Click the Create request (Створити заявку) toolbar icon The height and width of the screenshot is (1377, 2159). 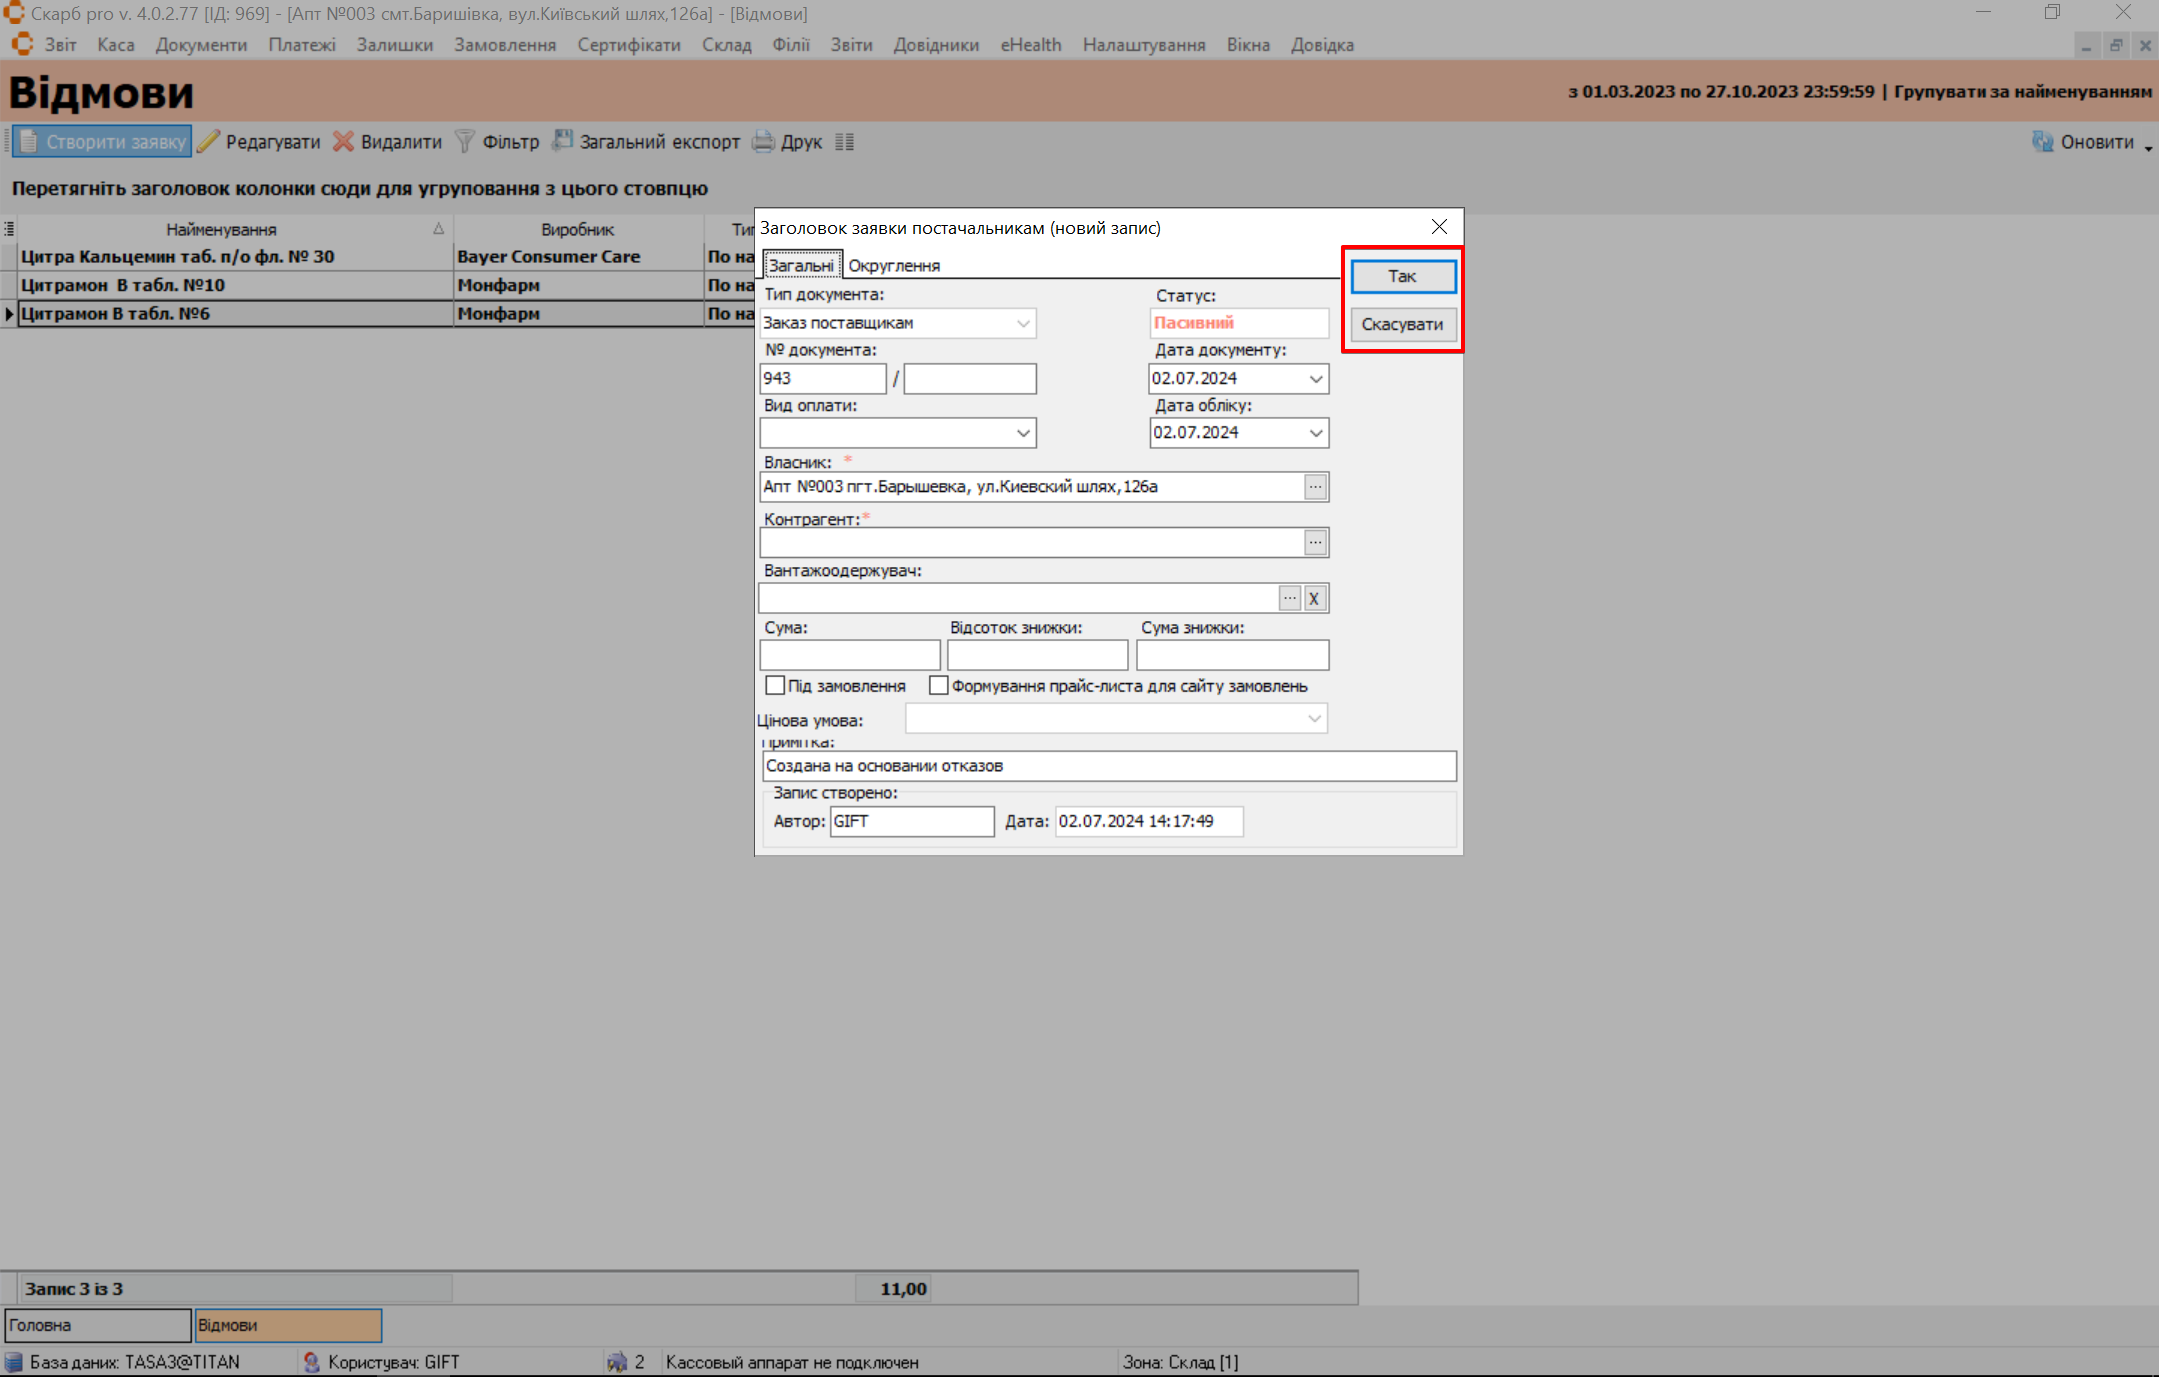29,142
